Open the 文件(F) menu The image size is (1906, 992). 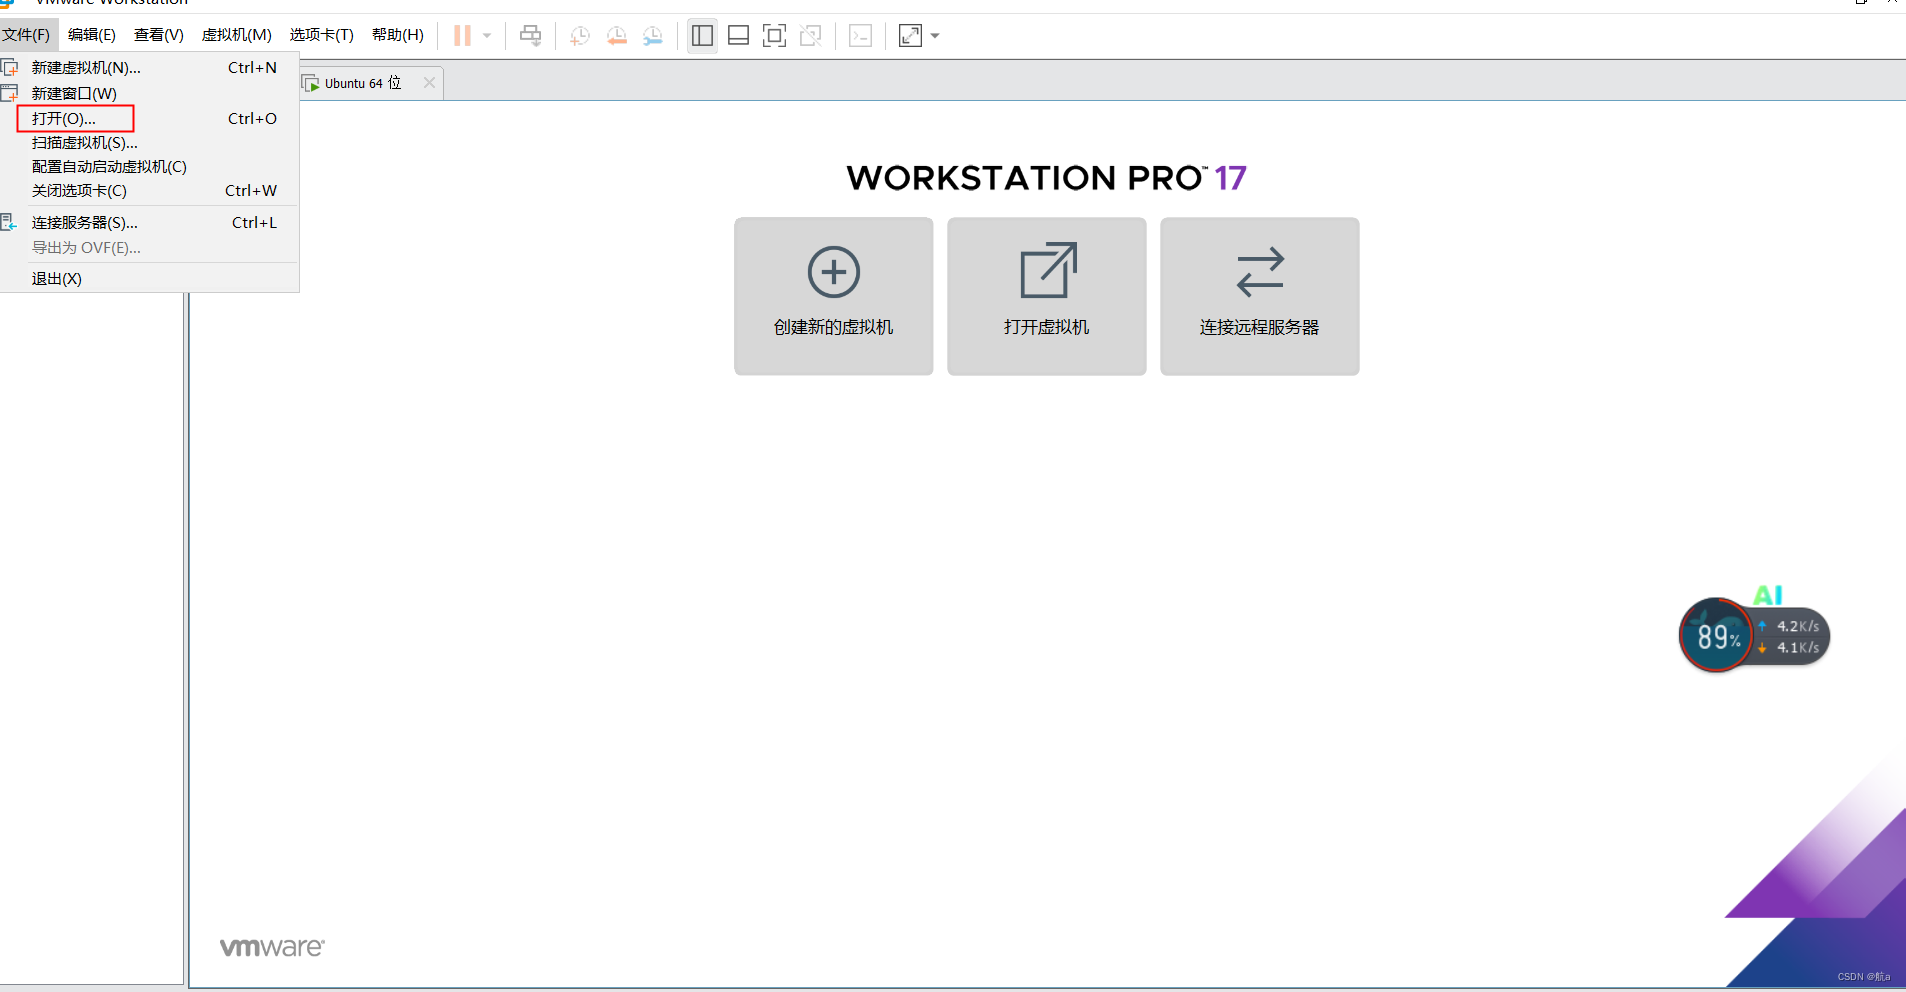pos(26,35)
